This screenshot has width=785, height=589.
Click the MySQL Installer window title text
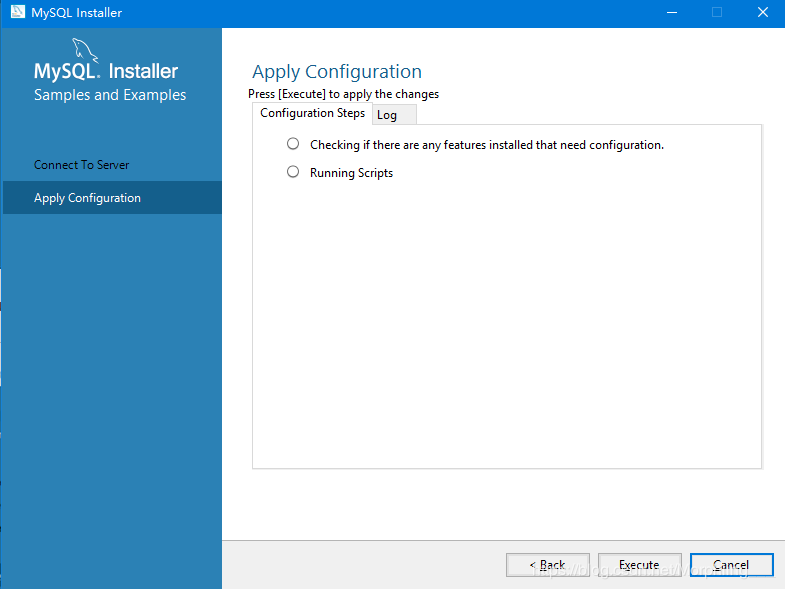point(77,13)
